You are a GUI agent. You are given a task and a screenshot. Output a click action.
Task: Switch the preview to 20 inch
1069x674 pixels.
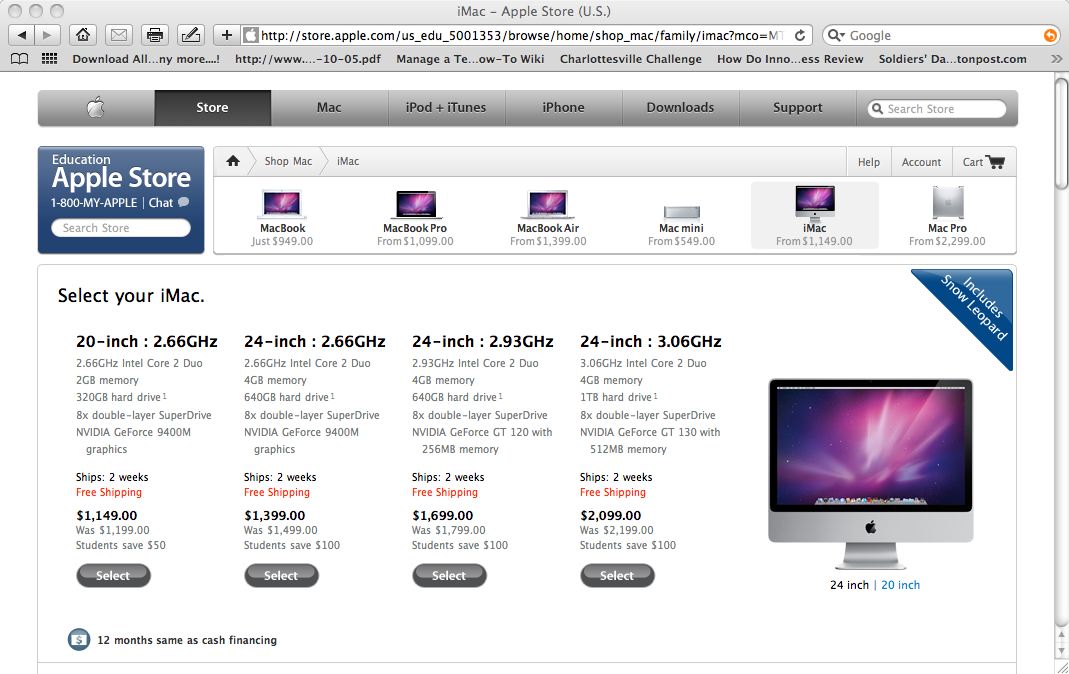(x=901, y=585)
